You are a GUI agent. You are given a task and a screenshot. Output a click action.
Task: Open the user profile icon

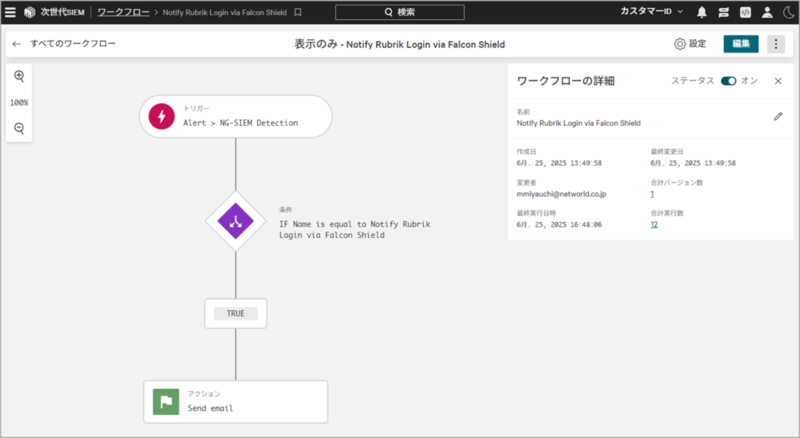coord(767,12)
